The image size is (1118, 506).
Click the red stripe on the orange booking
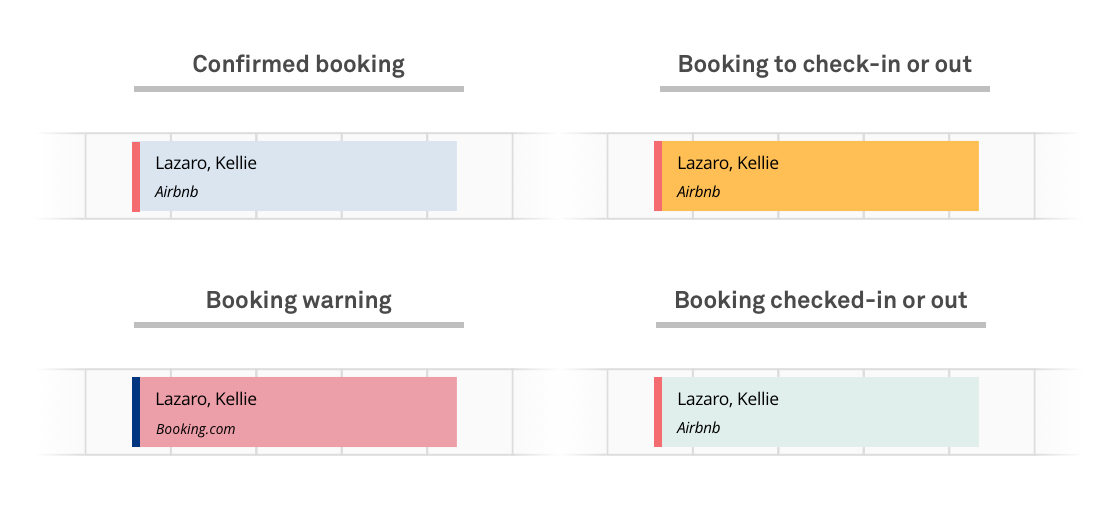coord(658,176)
